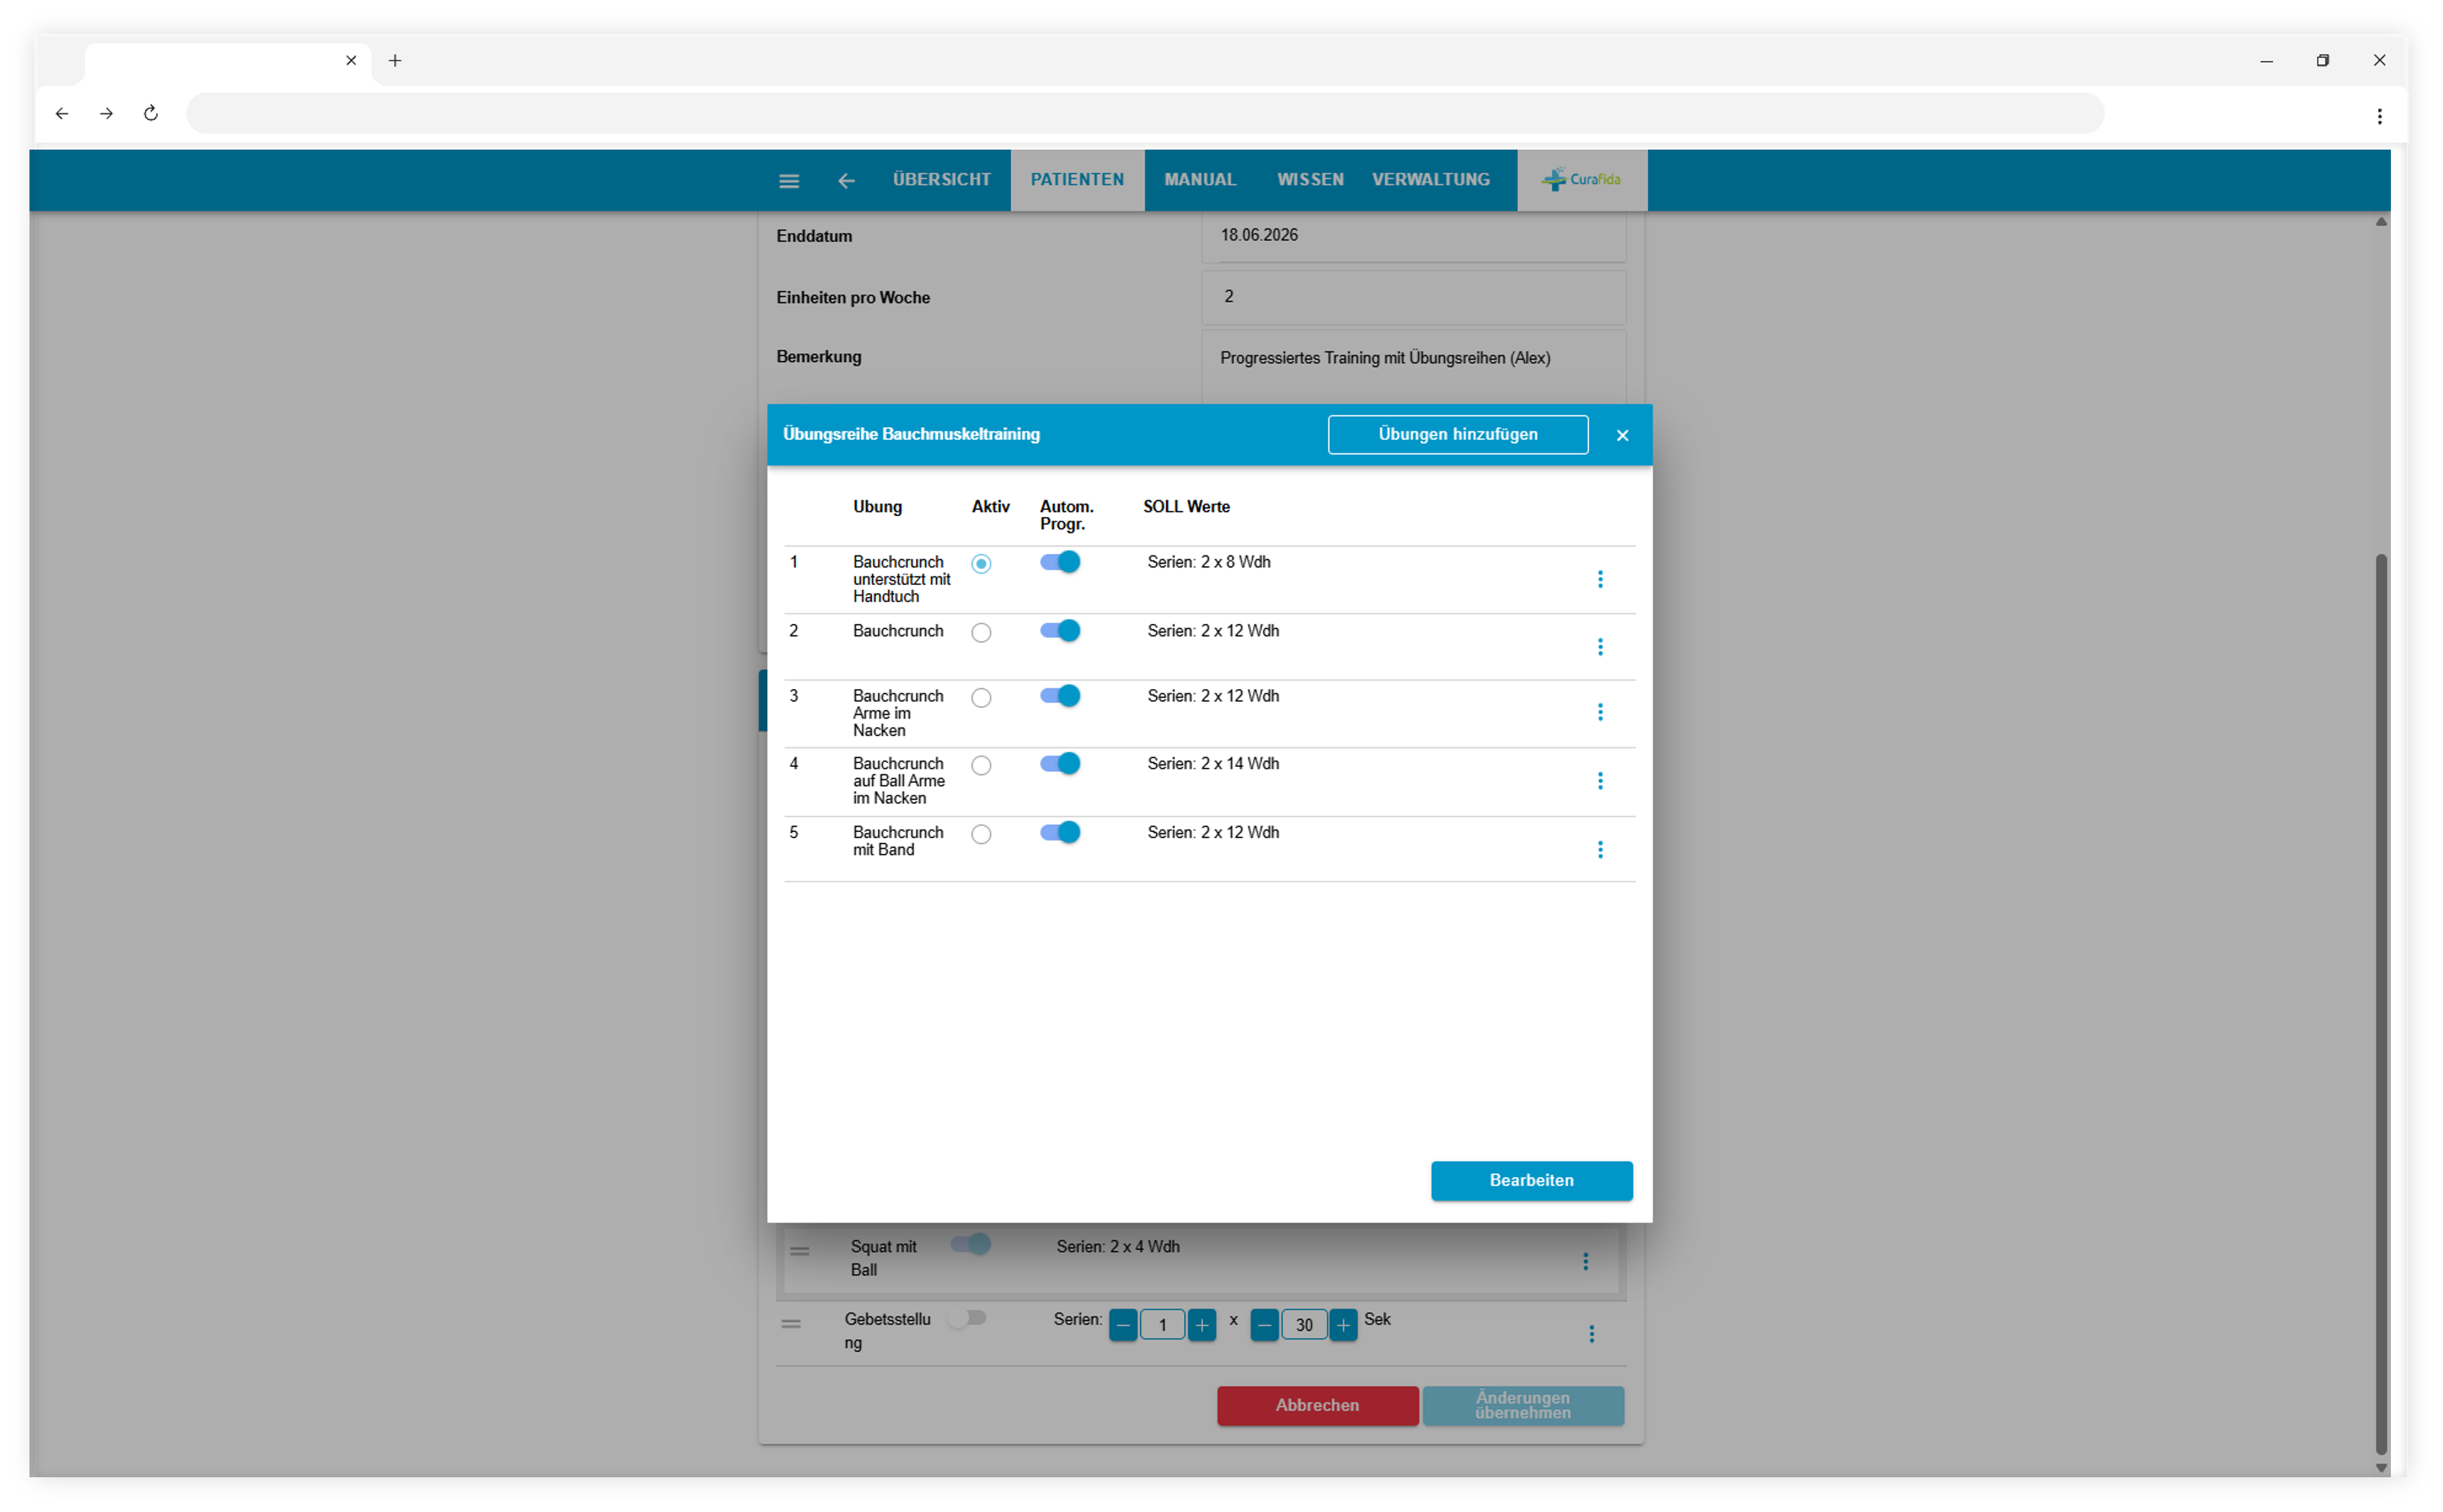Set exercise 2 Bauchcrunch as active
Screen dimensions: 2443x1512
pyautogui.click(x=981, y=633)
